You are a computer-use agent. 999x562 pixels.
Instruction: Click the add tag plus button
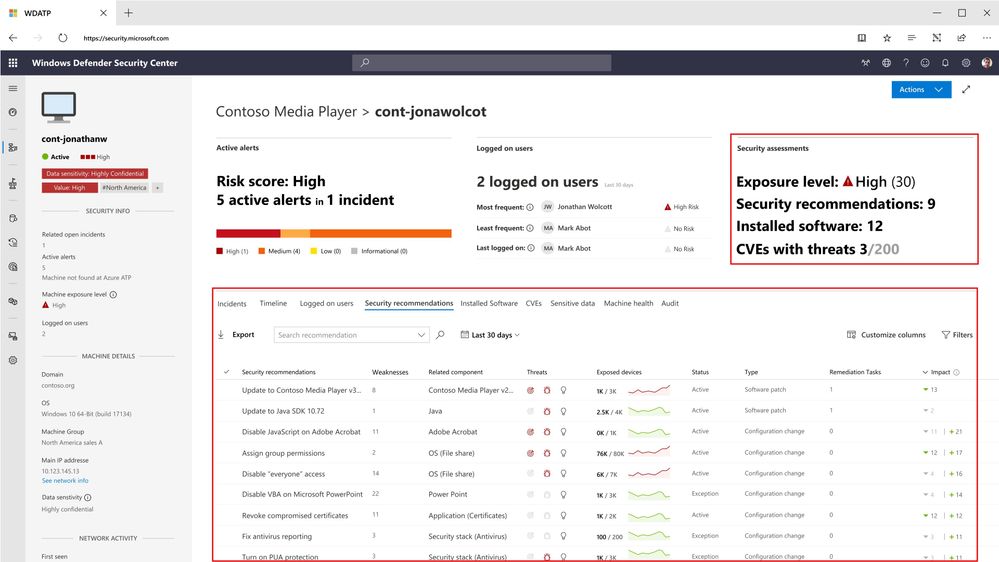coord(157,187)
